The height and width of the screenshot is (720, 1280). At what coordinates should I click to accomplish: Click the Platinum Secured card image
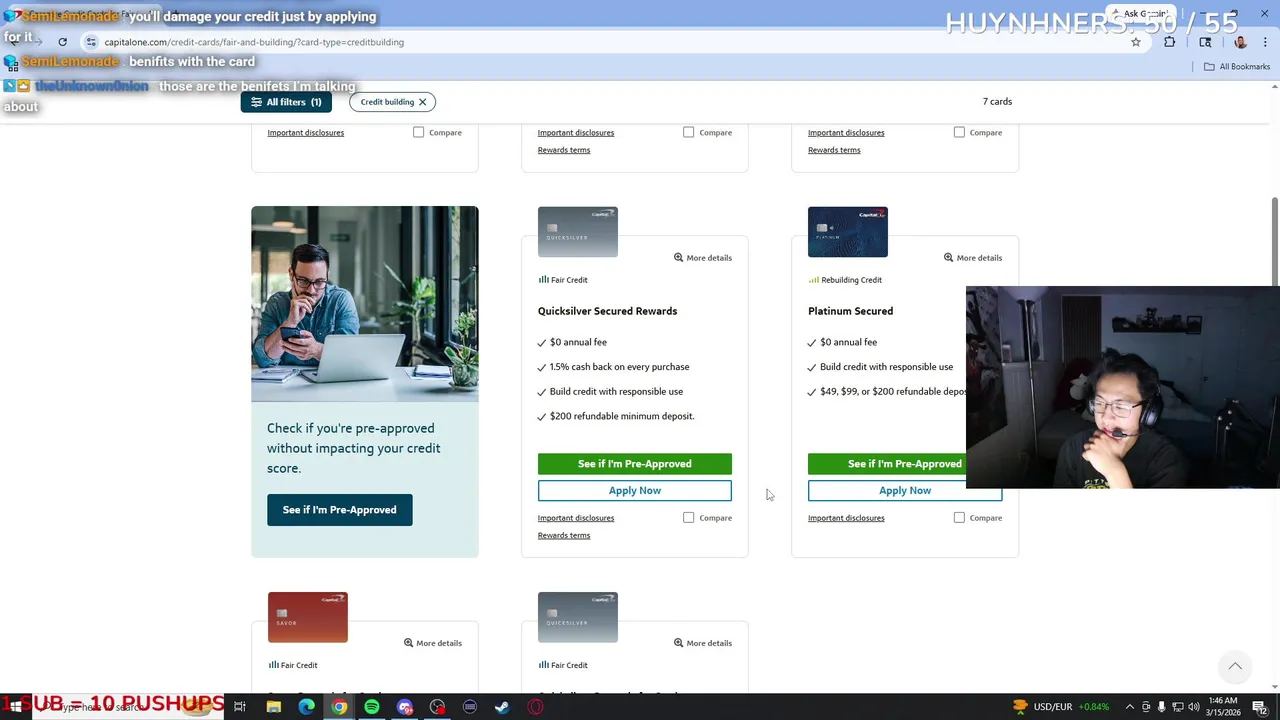click(848, 232)
